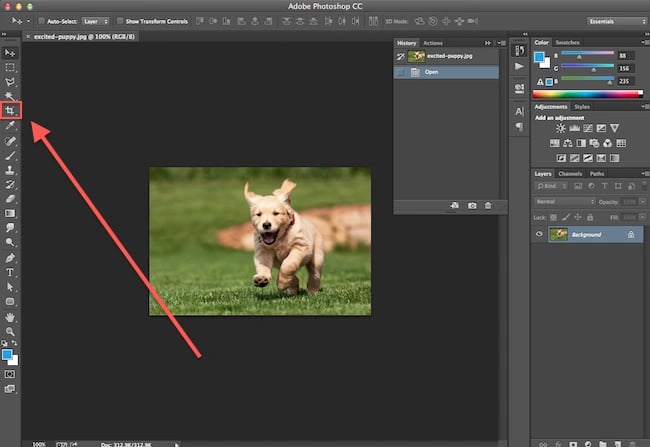This screenshot has height=447, width=650.
Task: Choose the Eyedropper tool
Action: click(x=11, y=127)
